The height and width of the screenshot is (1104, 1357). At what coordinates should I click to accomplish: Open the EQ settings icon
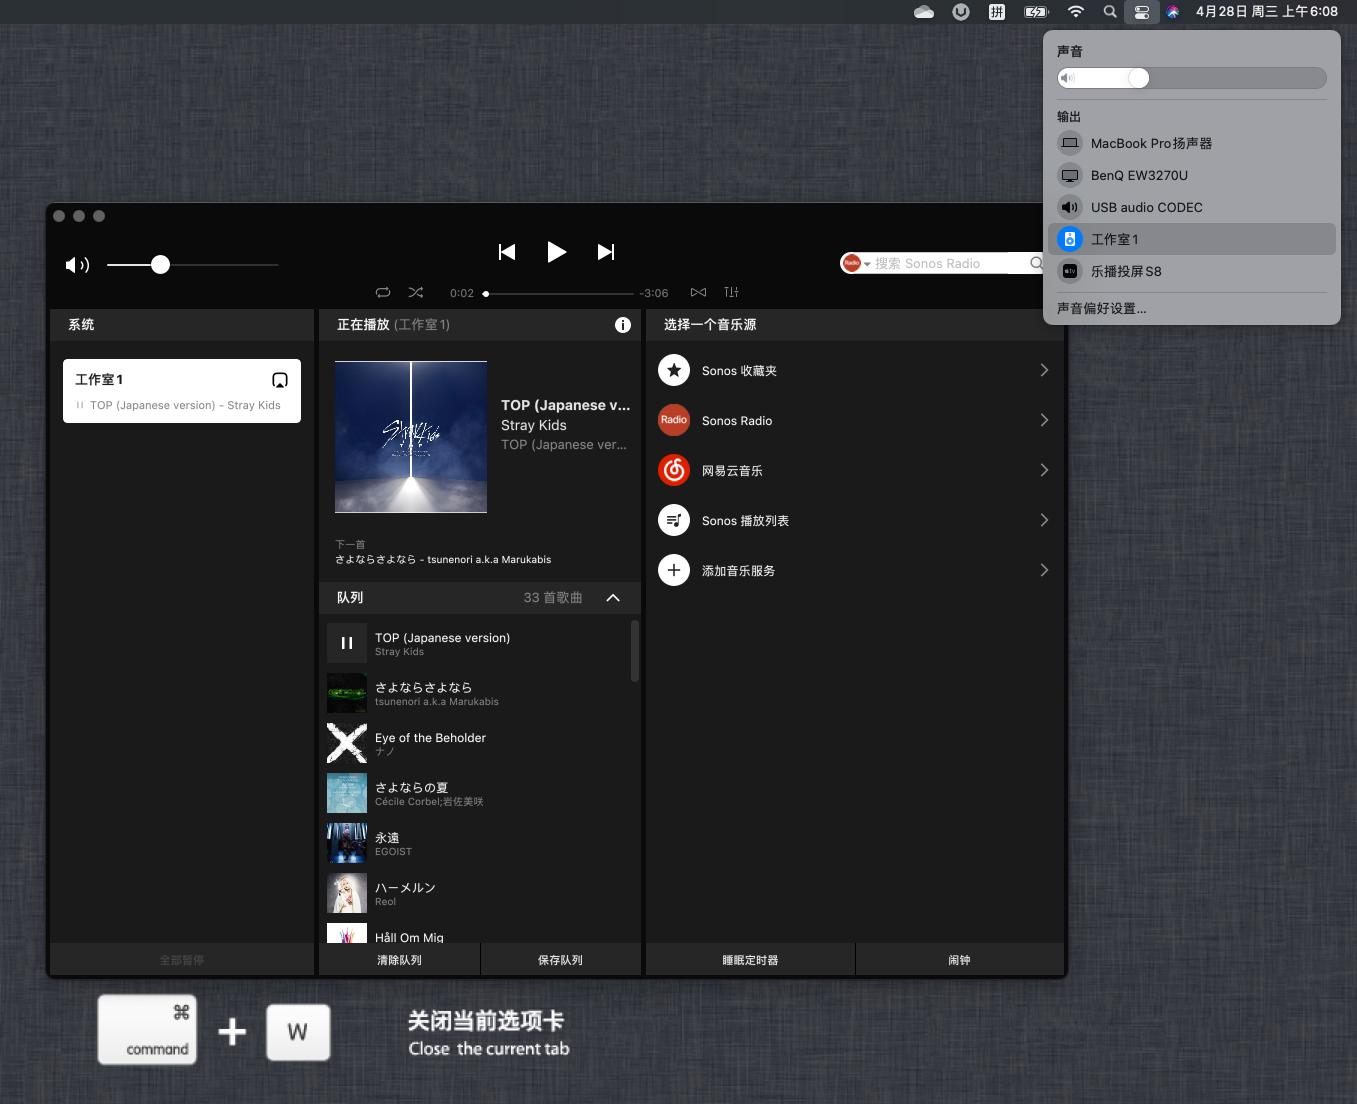[732, 292]
